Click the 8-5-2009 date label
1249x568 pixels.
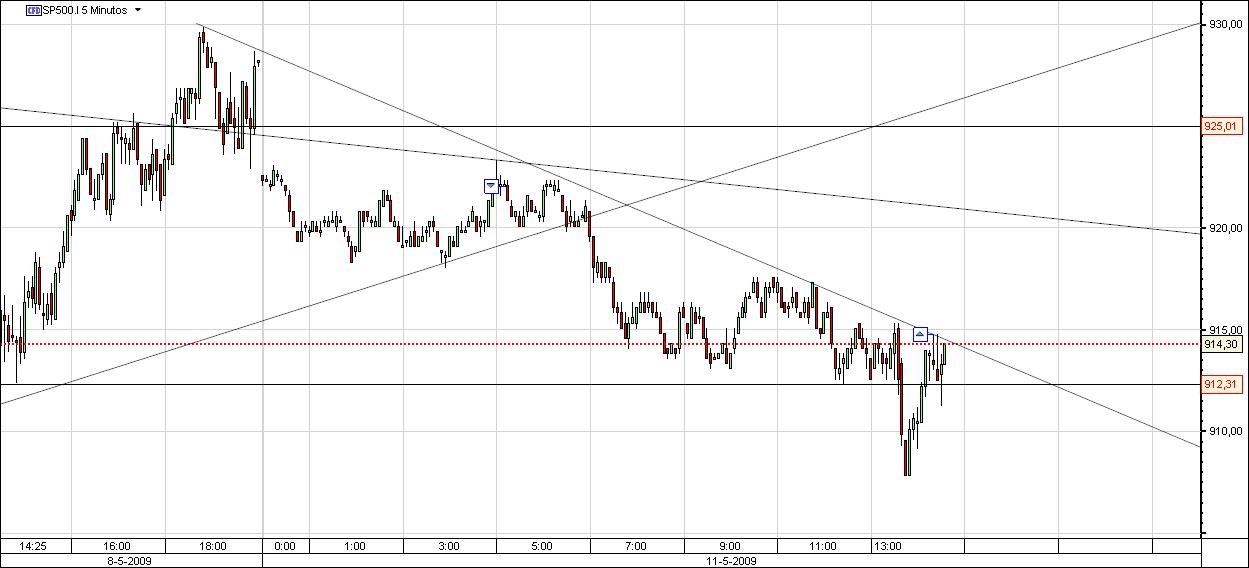[x=131, y=561]
